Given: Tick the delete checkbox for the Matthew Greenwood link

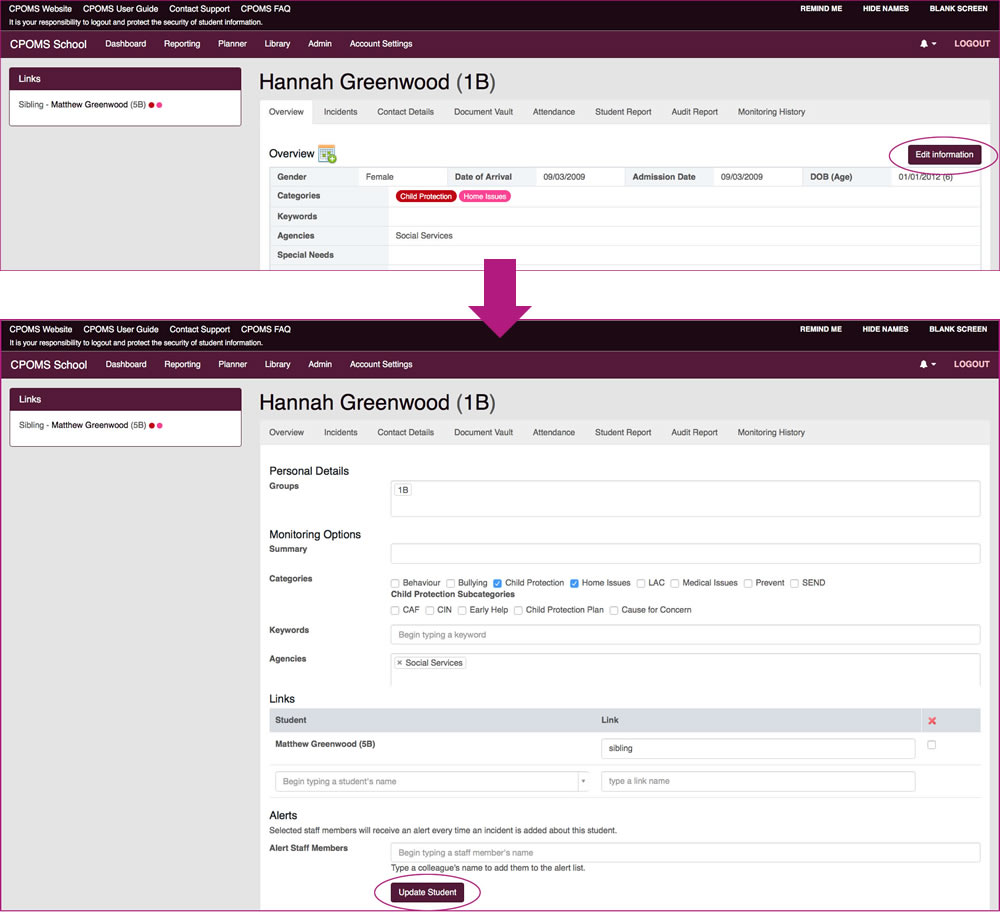Looking at the screenshot, I should pos(931,744).
